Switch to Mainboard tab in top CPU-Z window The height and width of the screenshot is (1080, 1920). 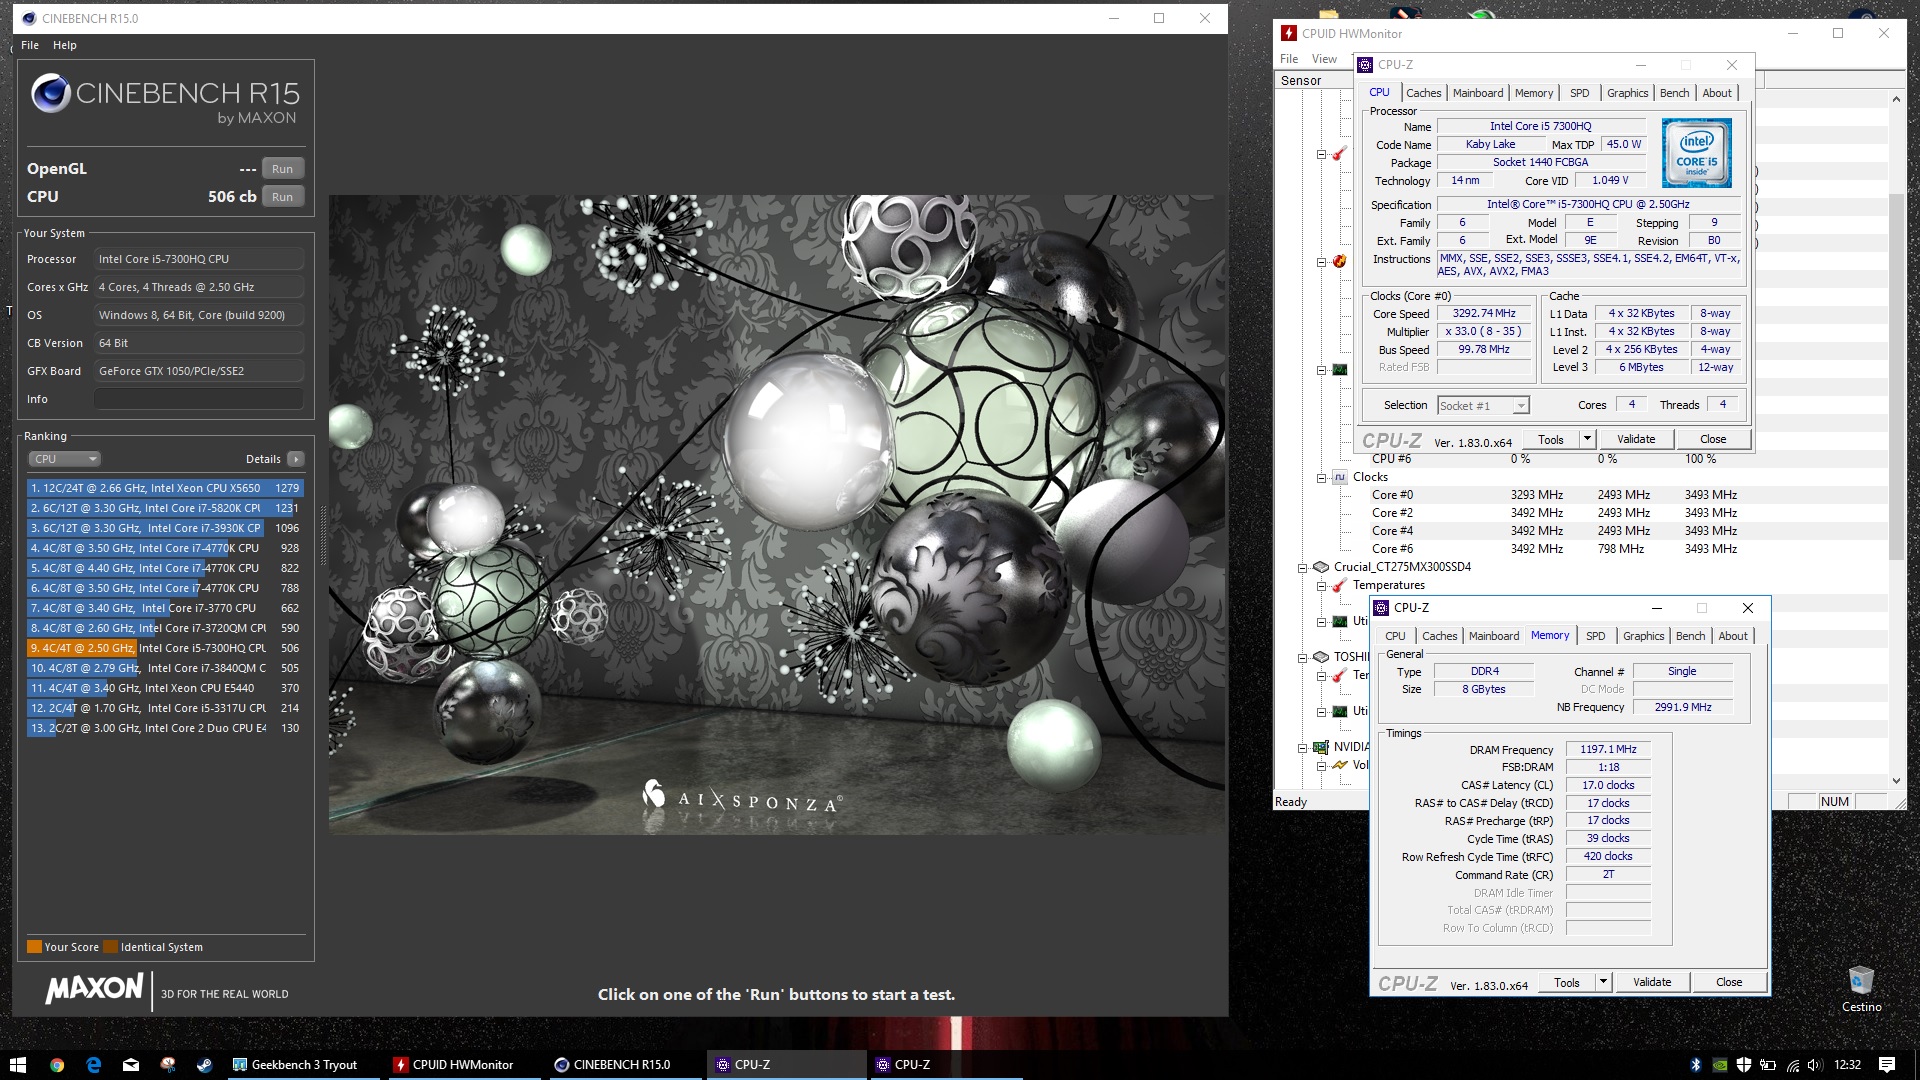pos(1477,93)
